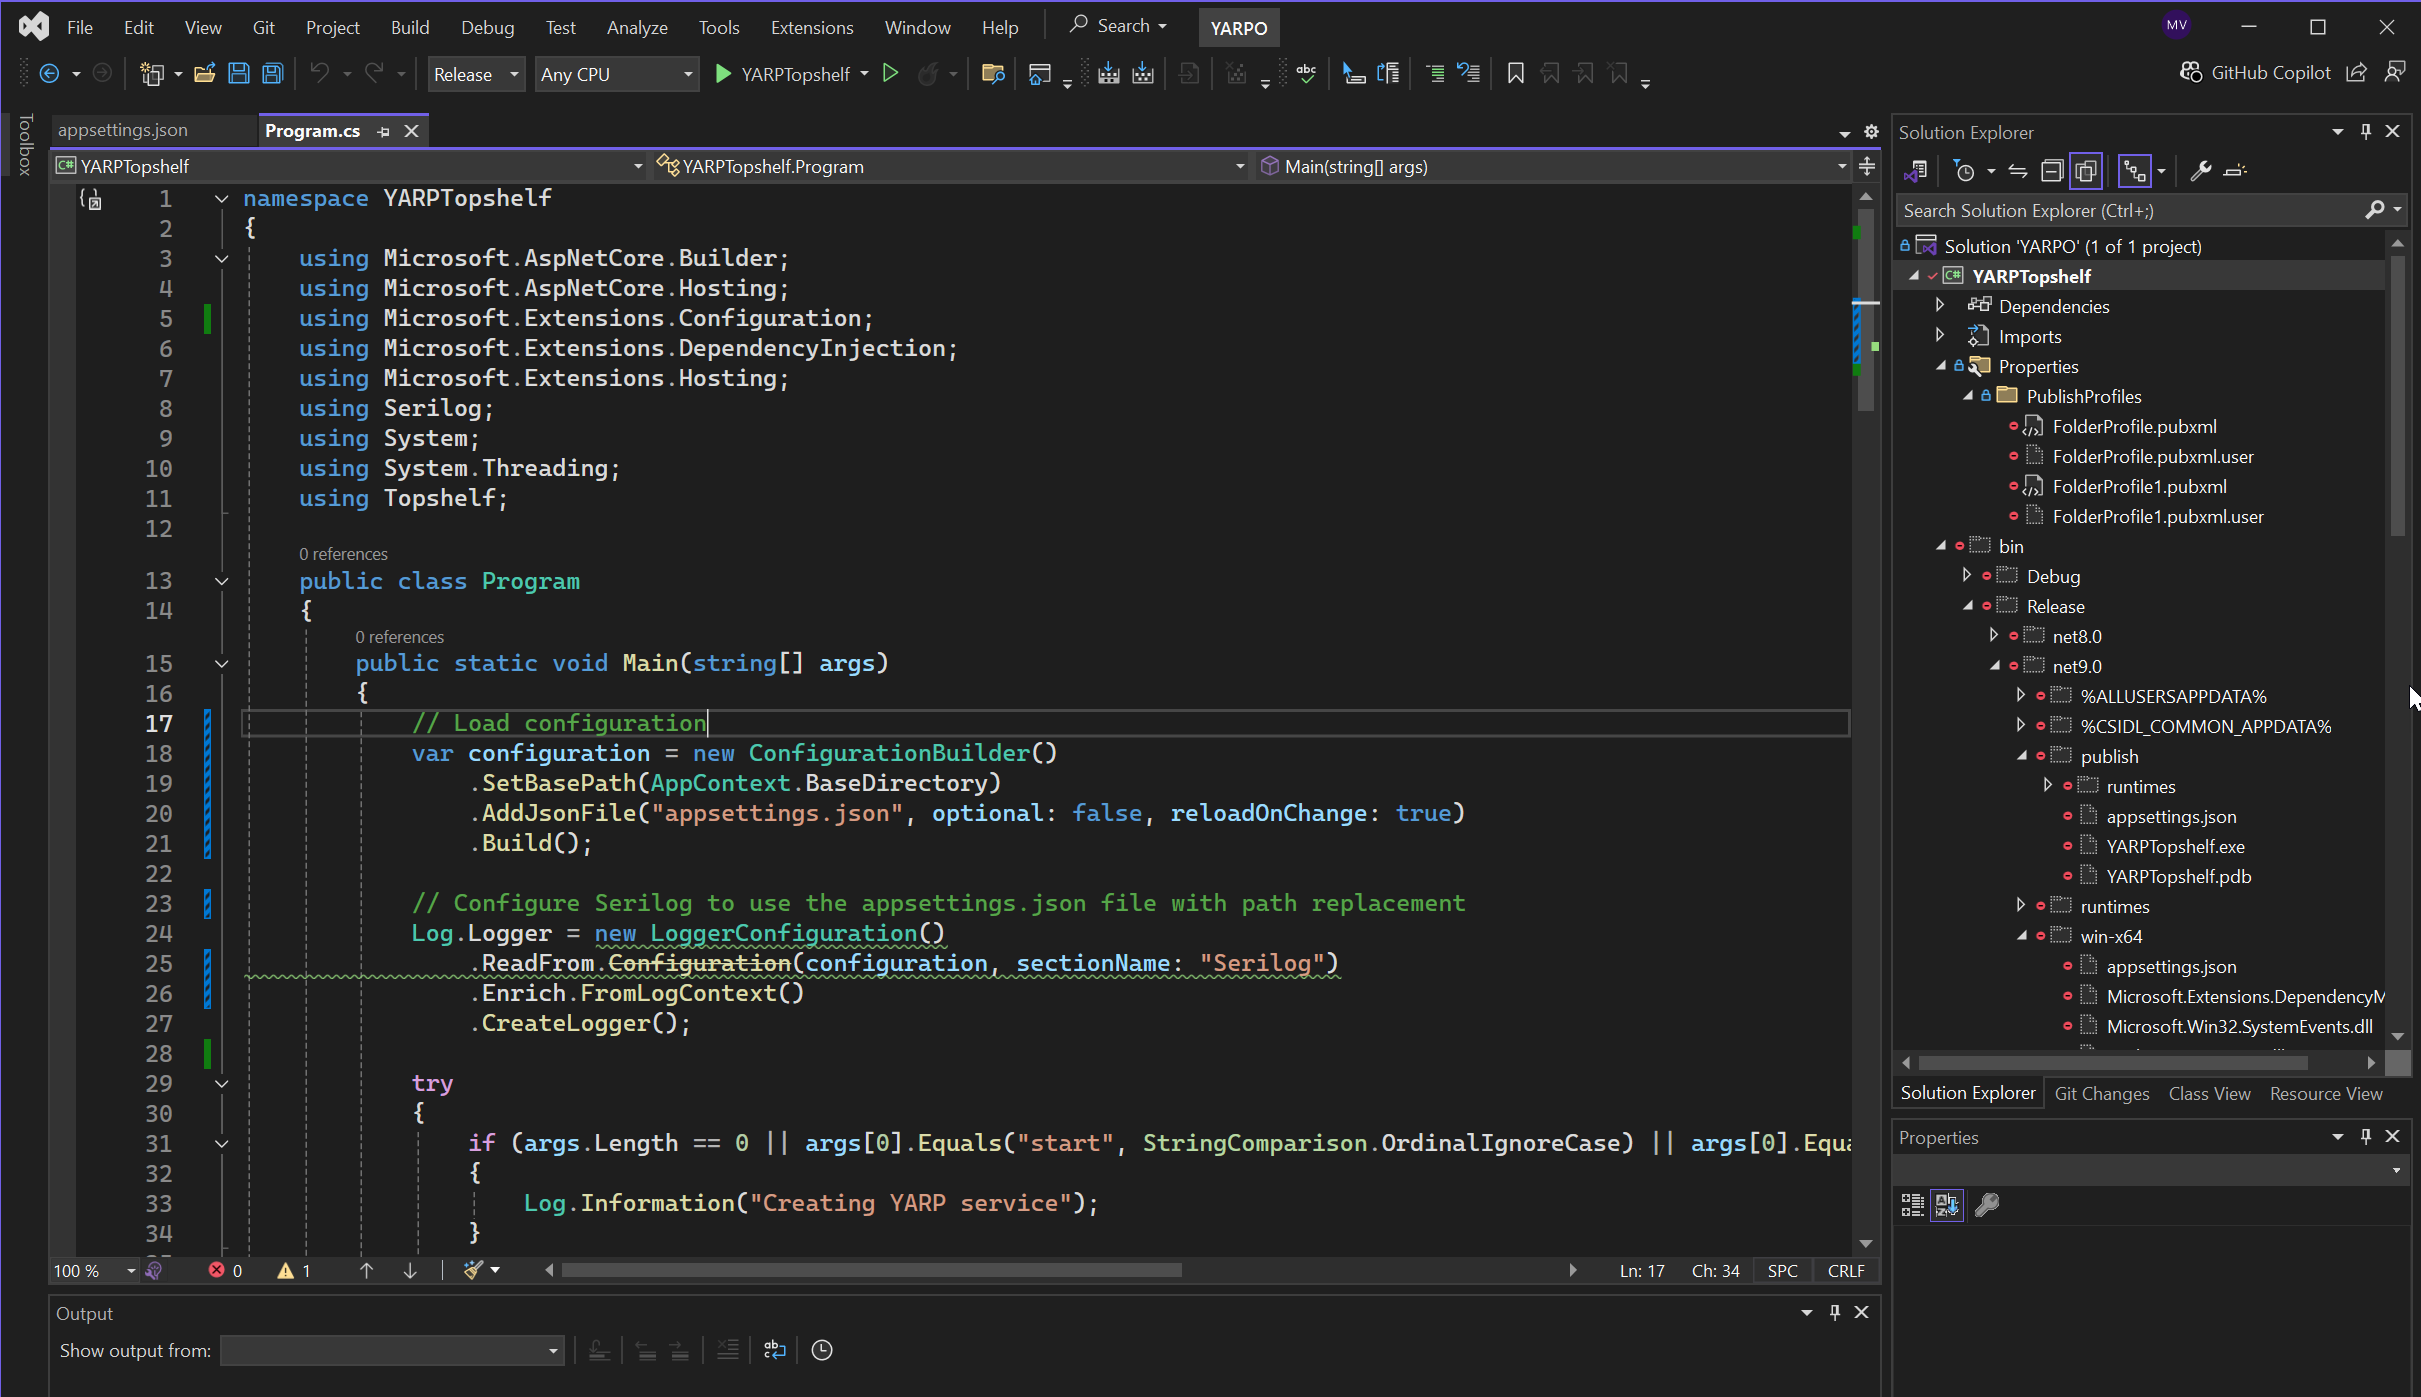Open the Build menu

(410, 27)
